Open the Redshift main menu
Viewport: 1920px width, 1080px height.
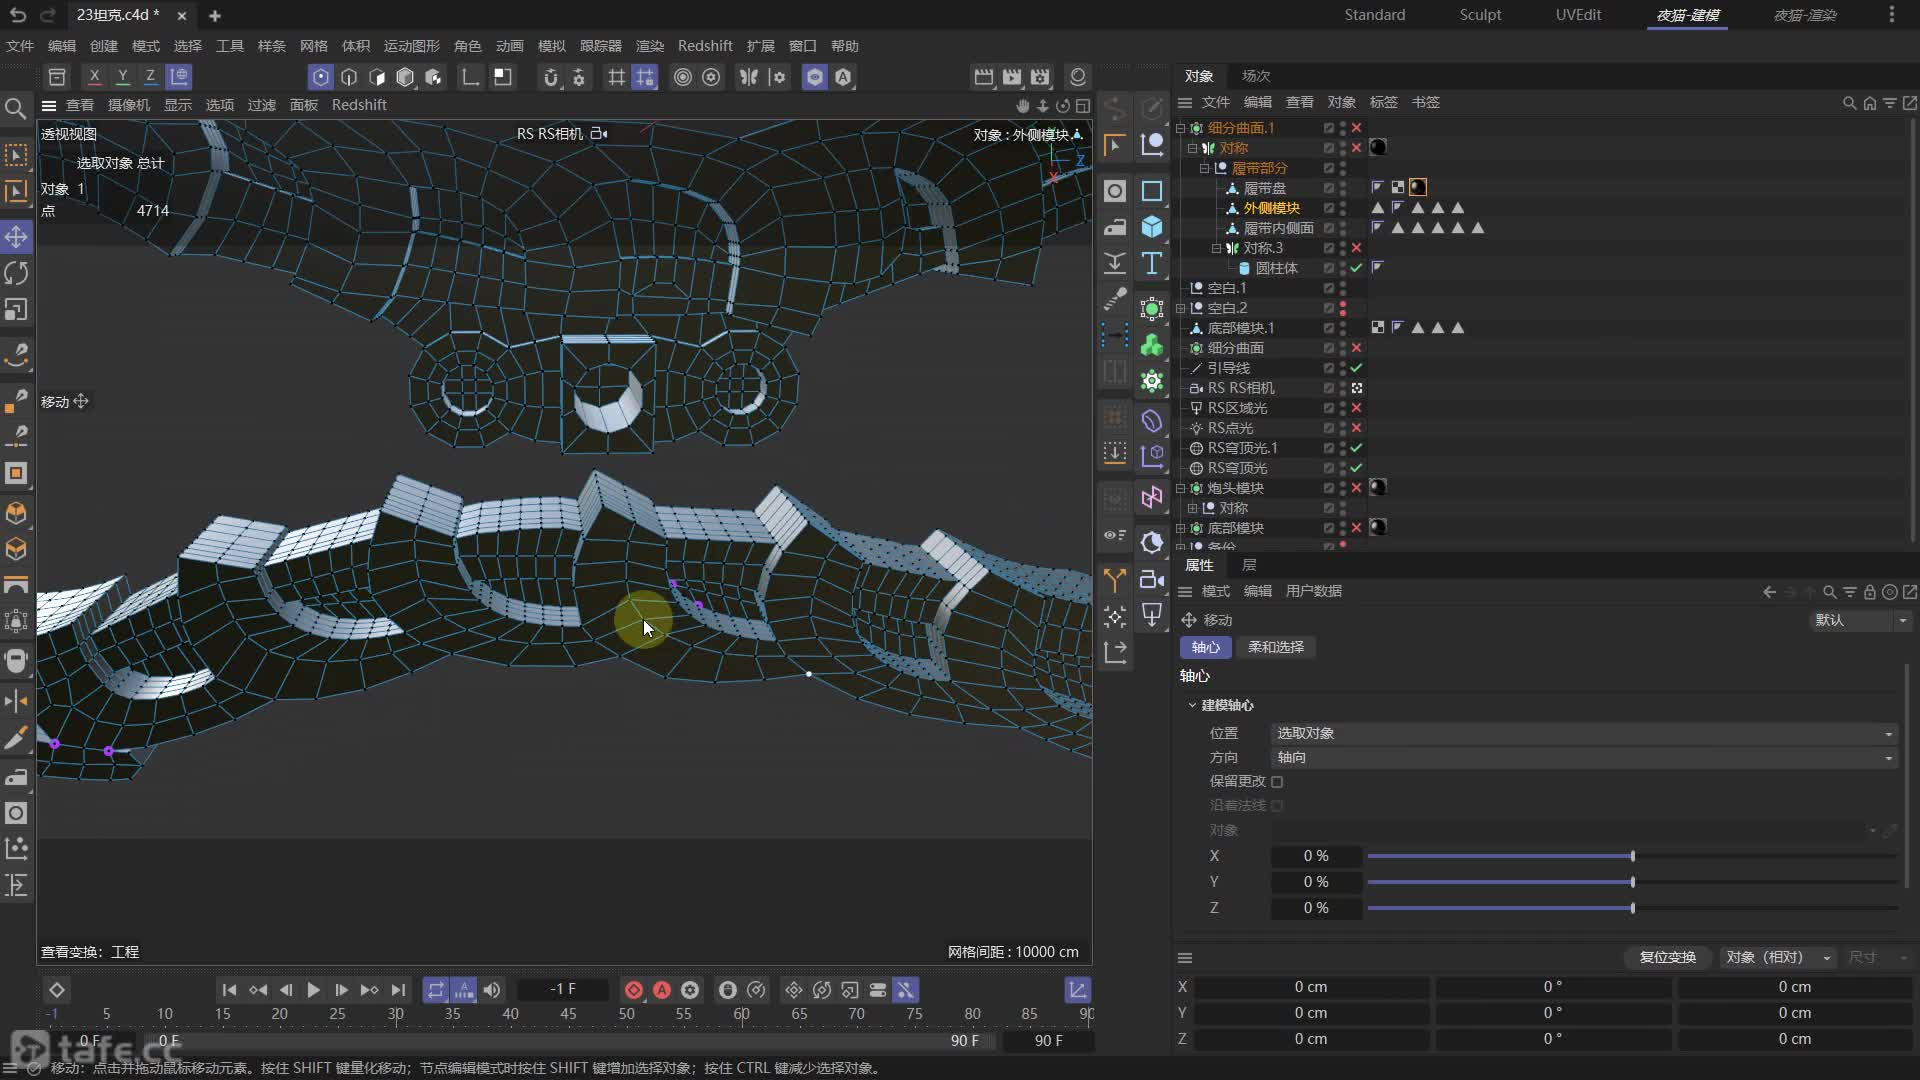click(705, 46)
